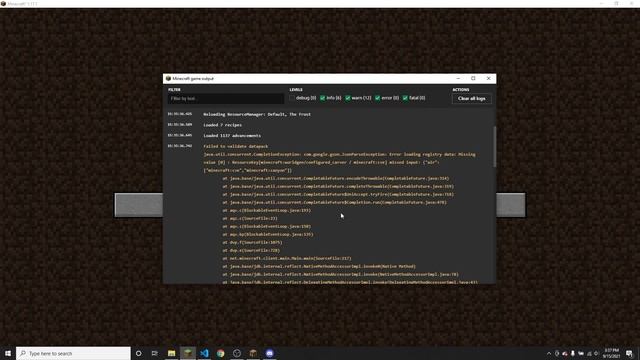The image size is (640, 360).
Task: Click the 'Failed to validate datapack' log line
Action: [236, 146]
